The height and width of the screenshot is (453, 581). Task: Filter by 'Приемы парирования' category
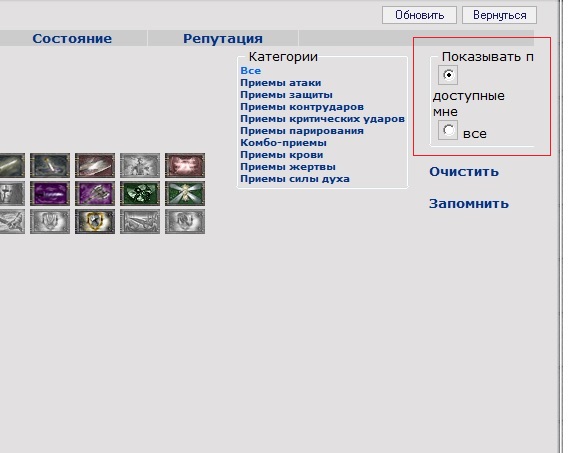pyautogui.click(x=302, y=131)
